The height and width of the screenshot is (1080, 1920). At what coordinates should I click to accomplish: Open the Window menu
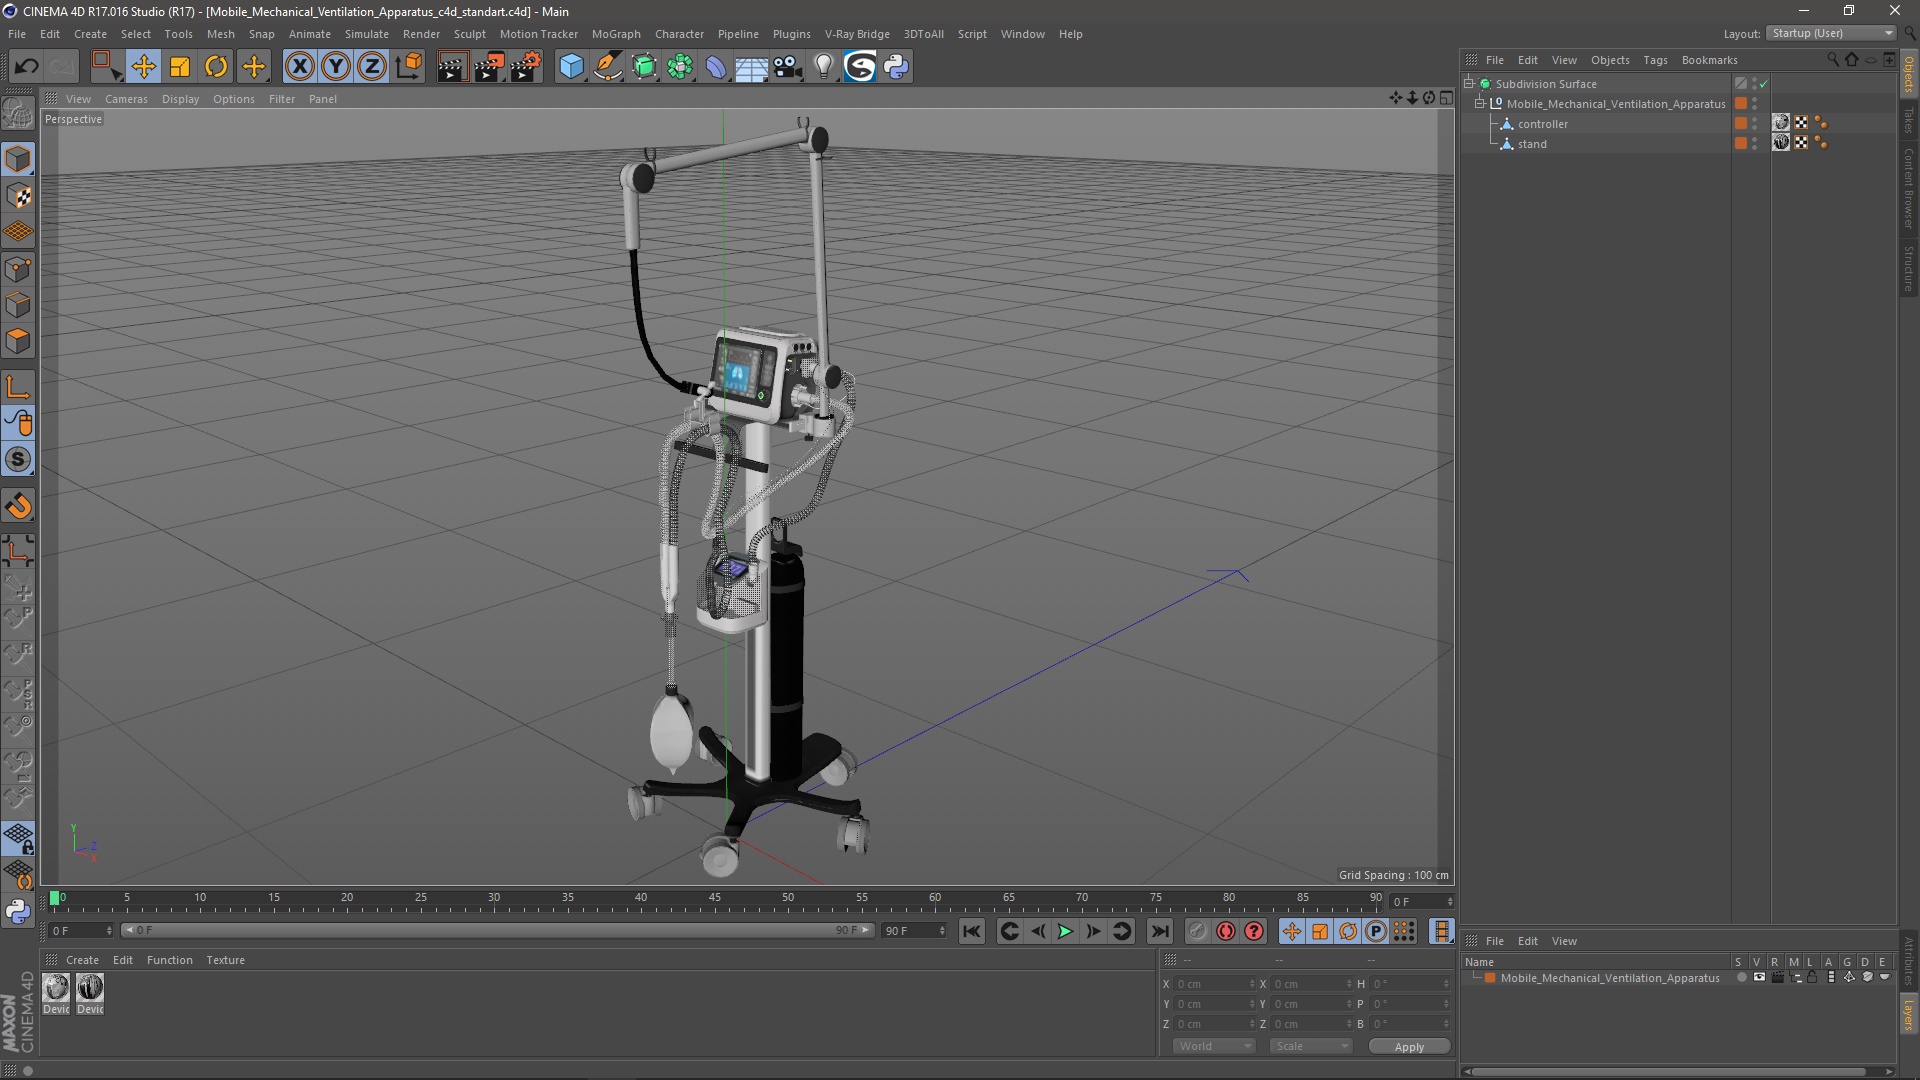coord(1022,34)
